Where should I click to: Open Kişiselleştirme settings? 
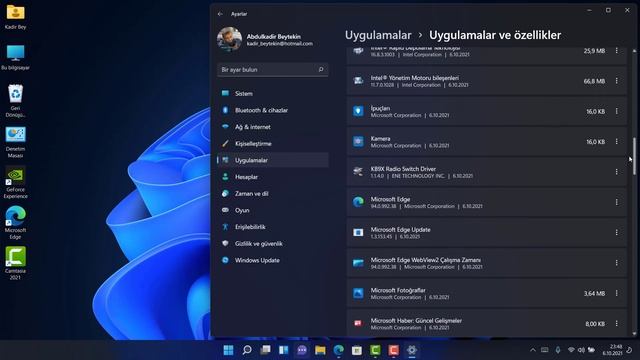tap(273, 144)
